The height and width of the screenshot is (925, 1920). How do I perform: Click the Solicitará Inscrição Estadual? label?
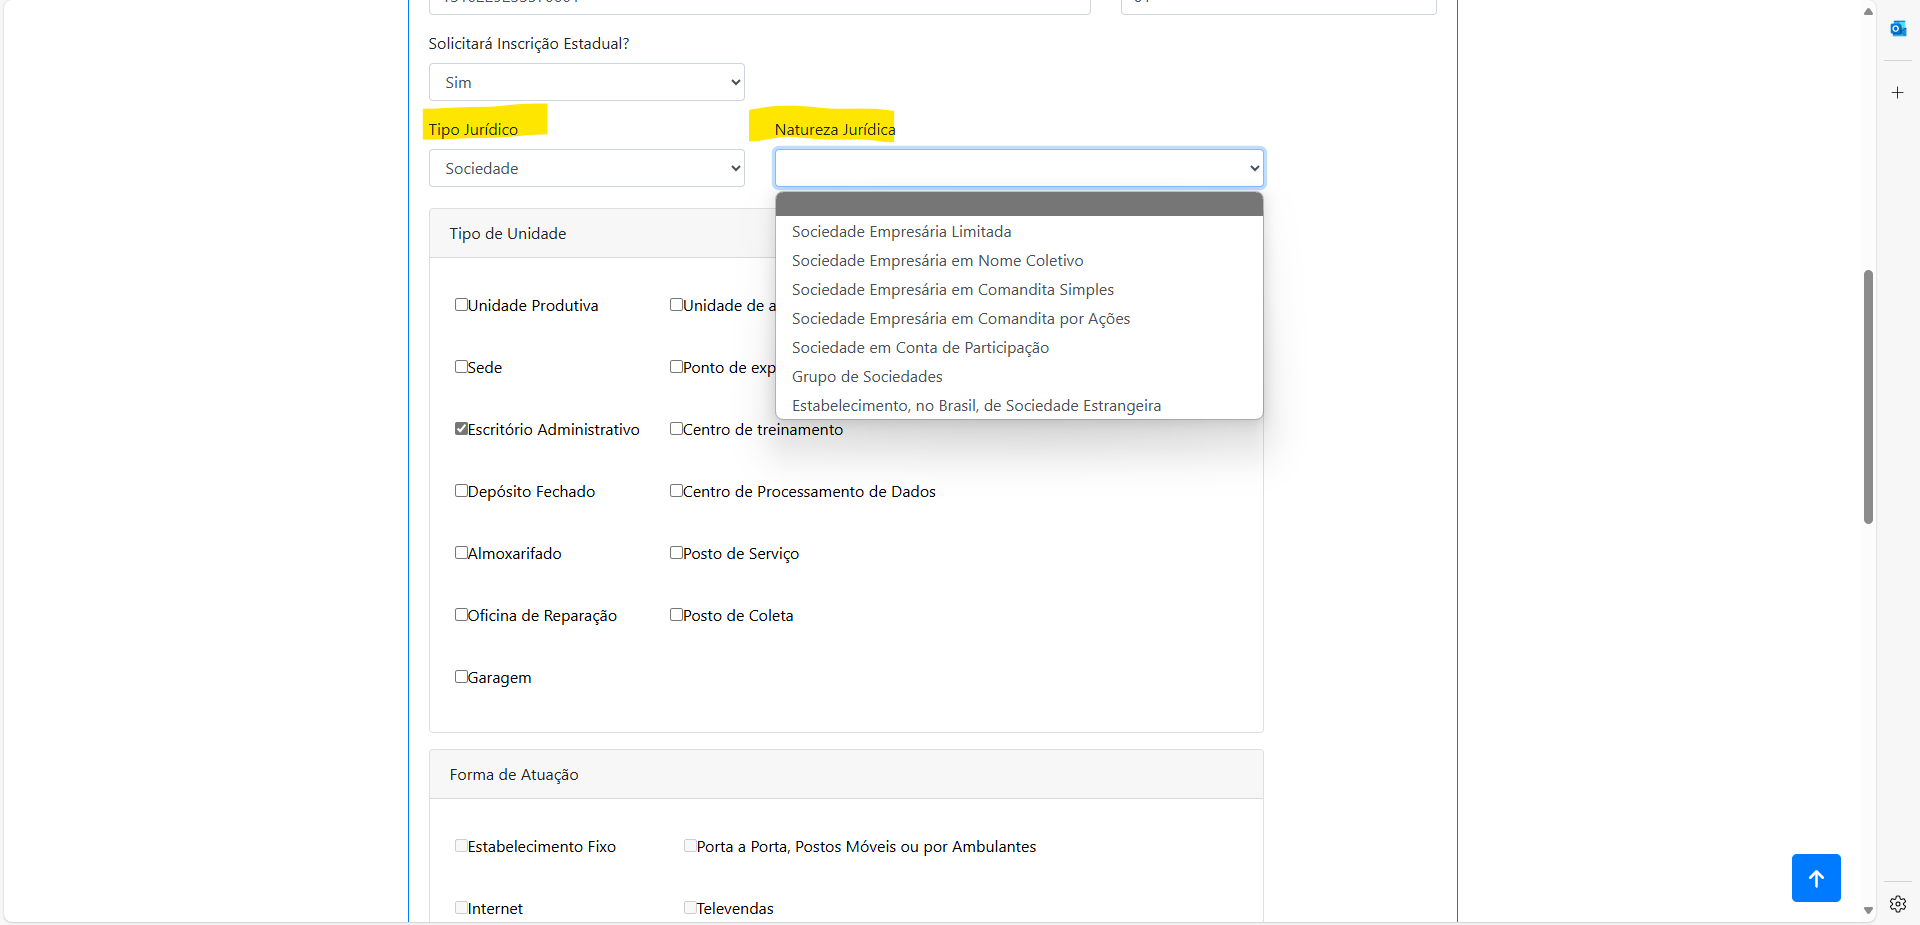[529, 44]
